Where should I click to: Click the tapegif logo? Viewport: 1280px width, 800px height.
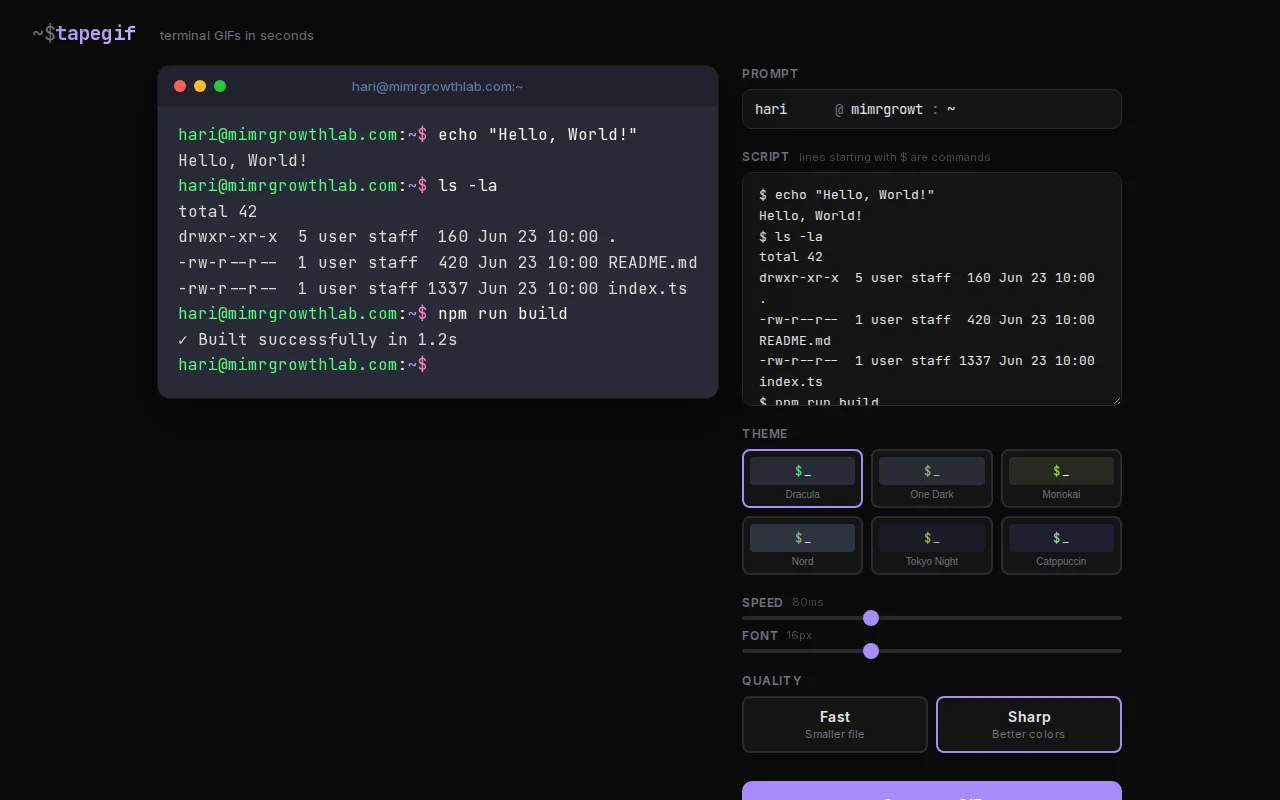tap(84, 34)
